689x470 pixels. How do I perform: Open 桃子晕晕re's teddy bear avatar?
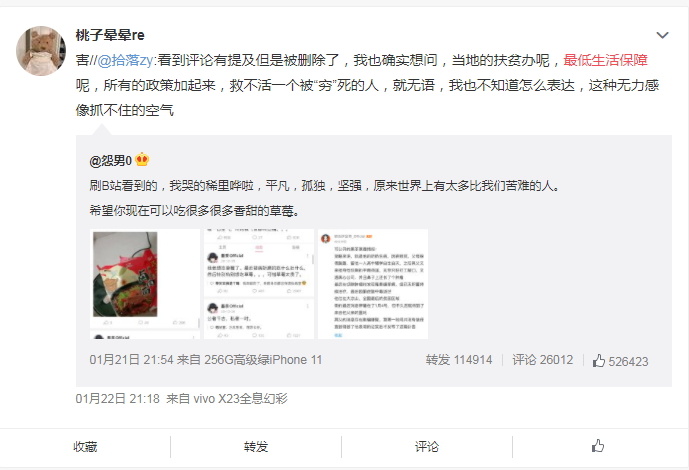pyautogui.click(x=41, y=51)
